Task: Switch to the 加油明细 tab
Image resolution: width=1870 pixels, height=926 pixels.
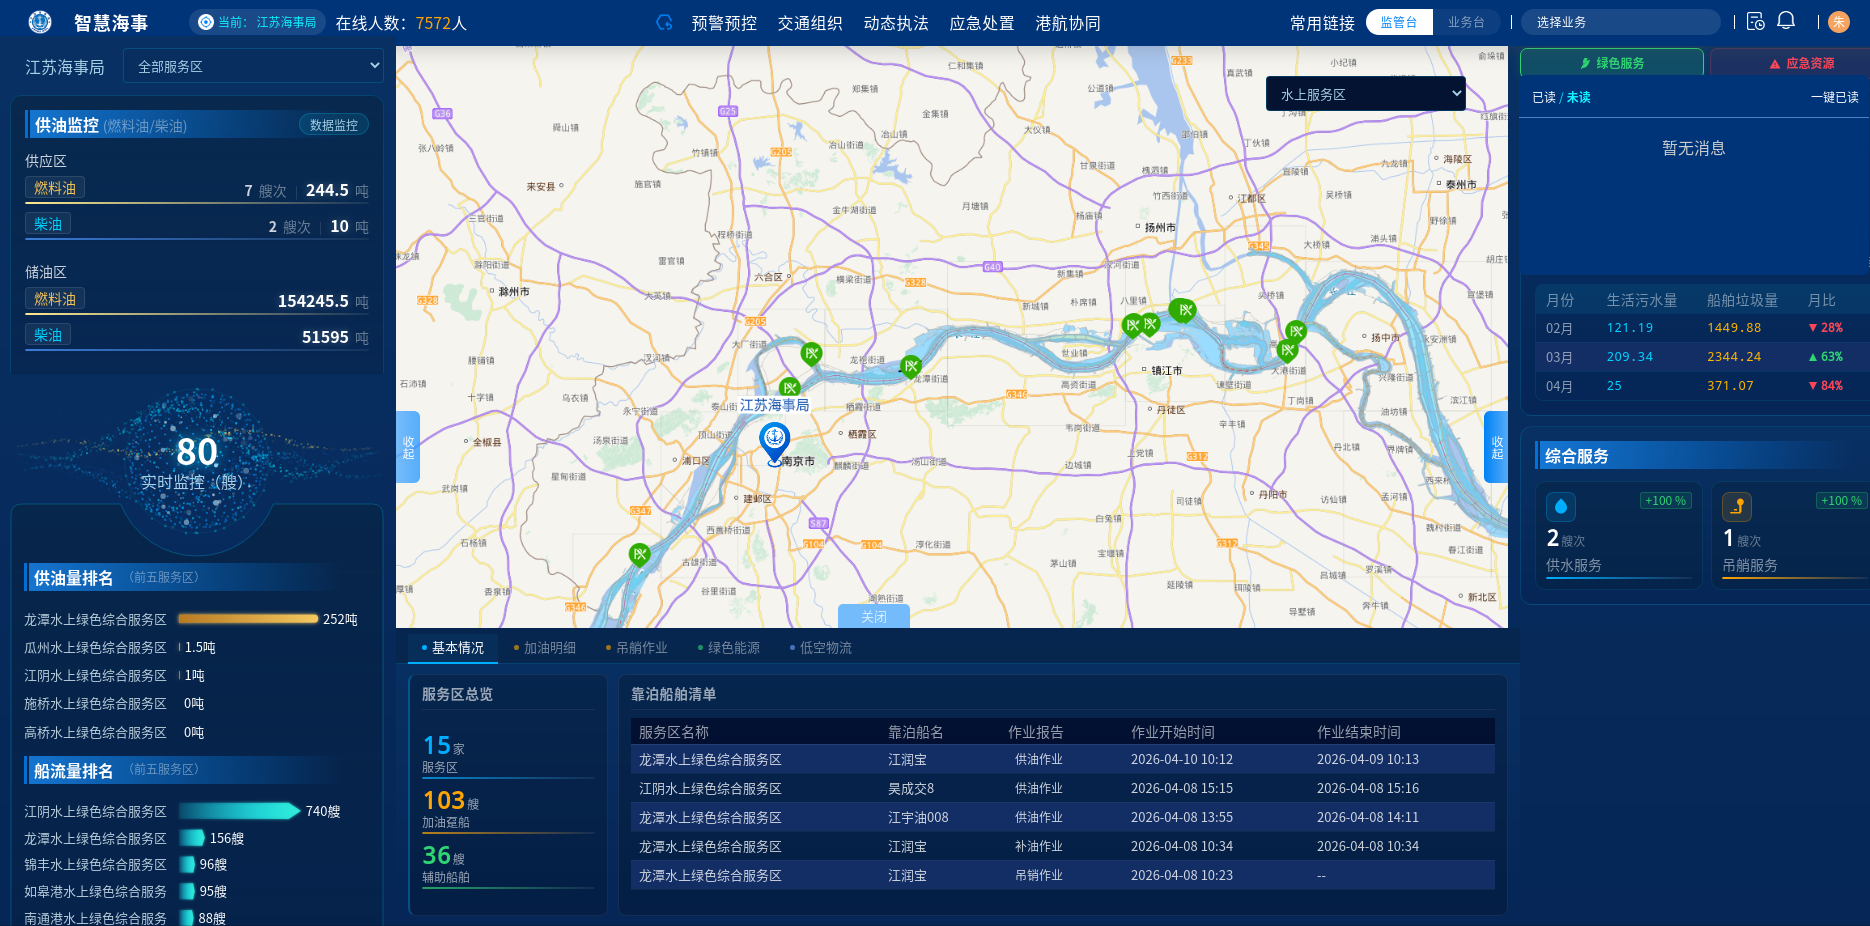Action: point(549,648)
